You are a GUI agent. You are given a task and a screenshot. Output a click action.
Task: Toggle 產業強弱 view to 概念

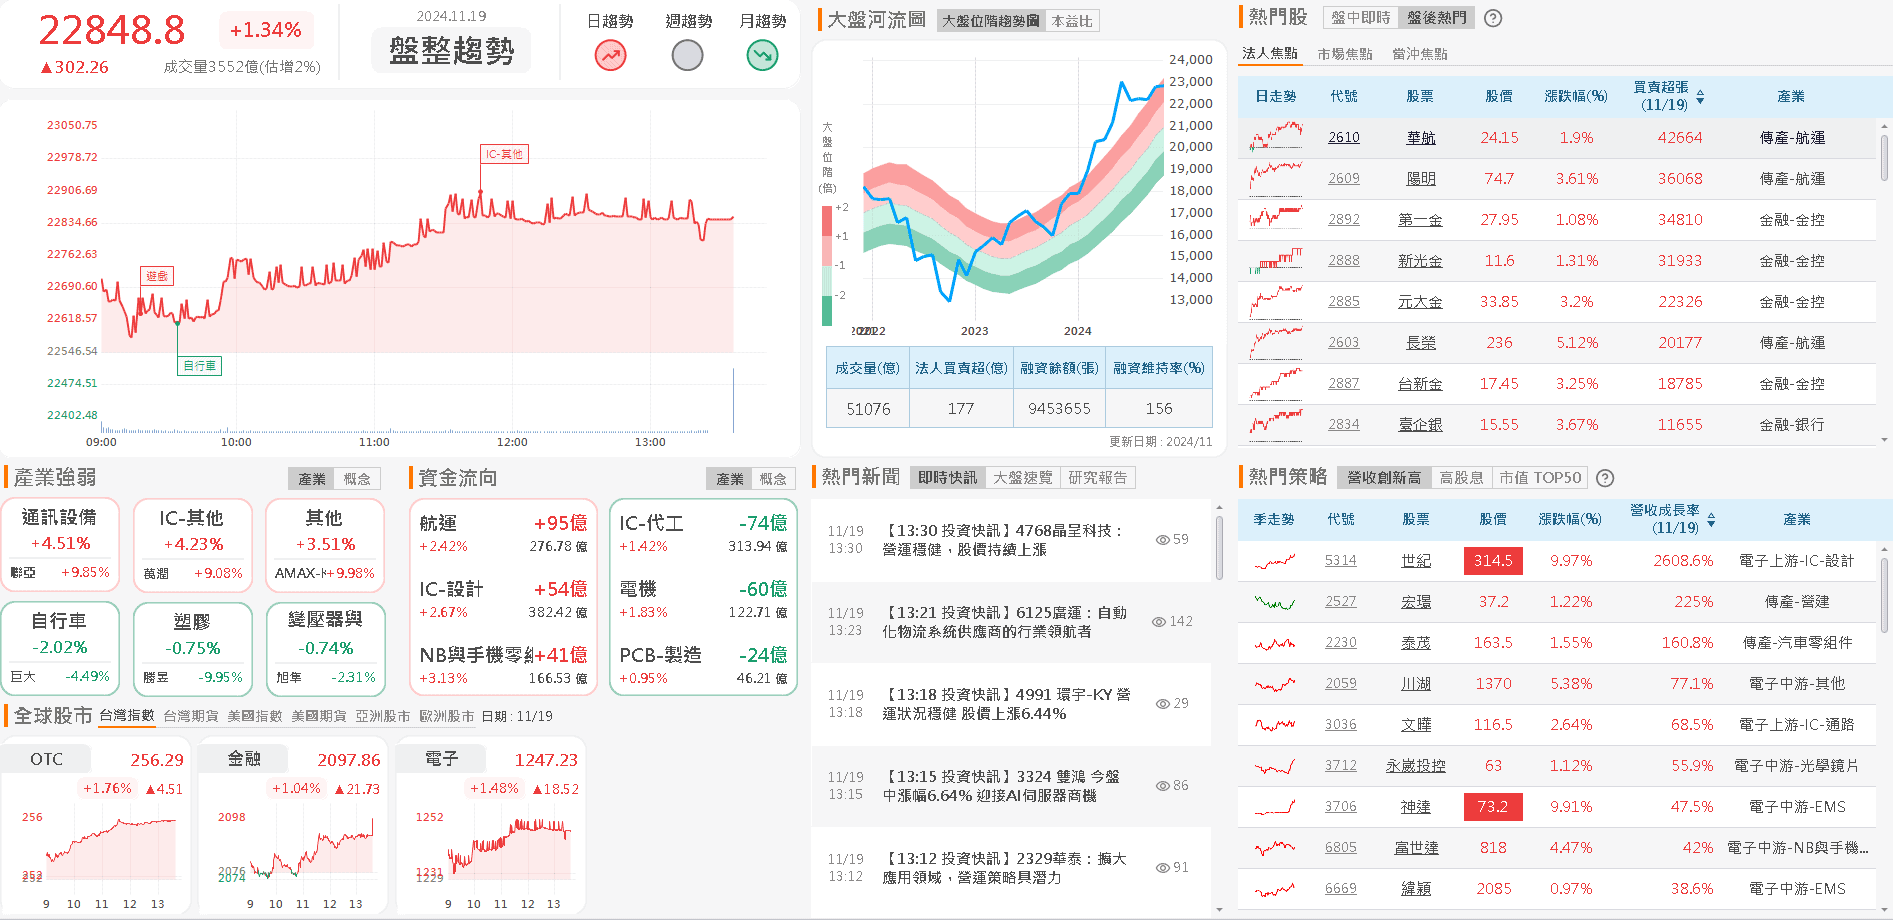(x=357, y=479)
